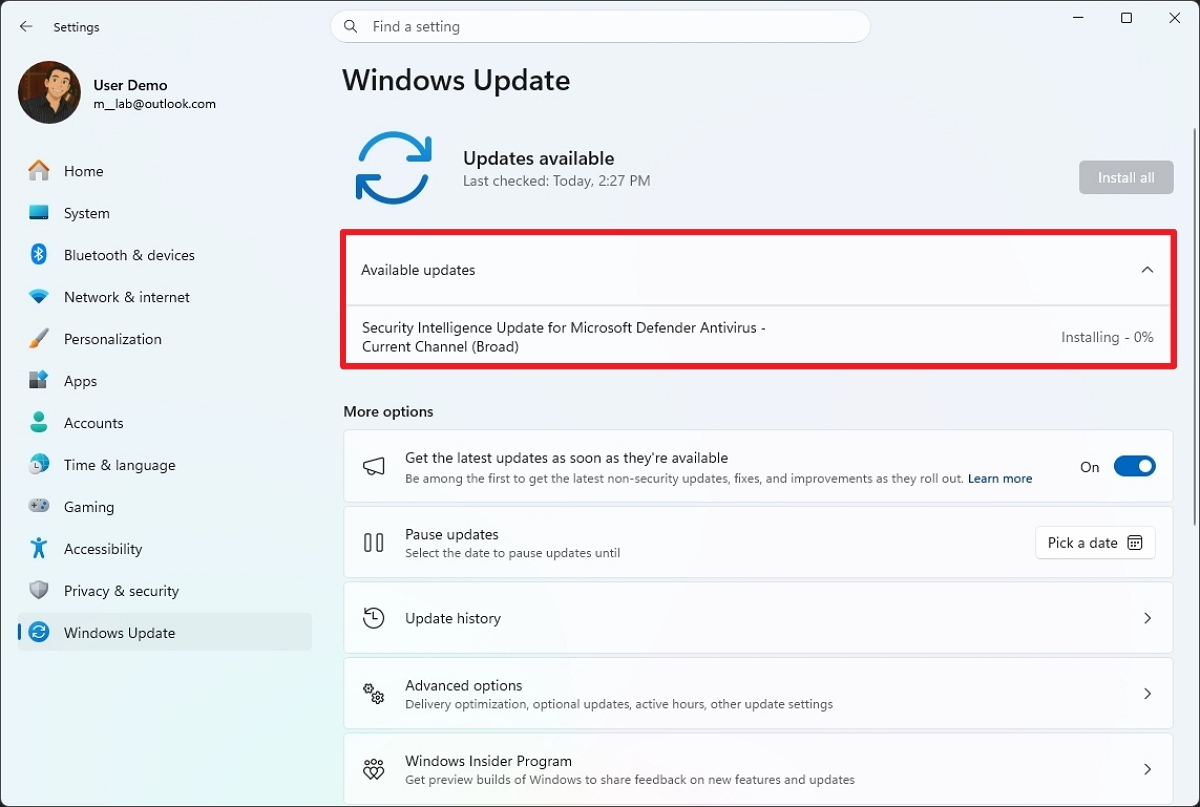Screen dimensions: 1200x807
Task: Open Network & internet page
Action: coord(165,297)
